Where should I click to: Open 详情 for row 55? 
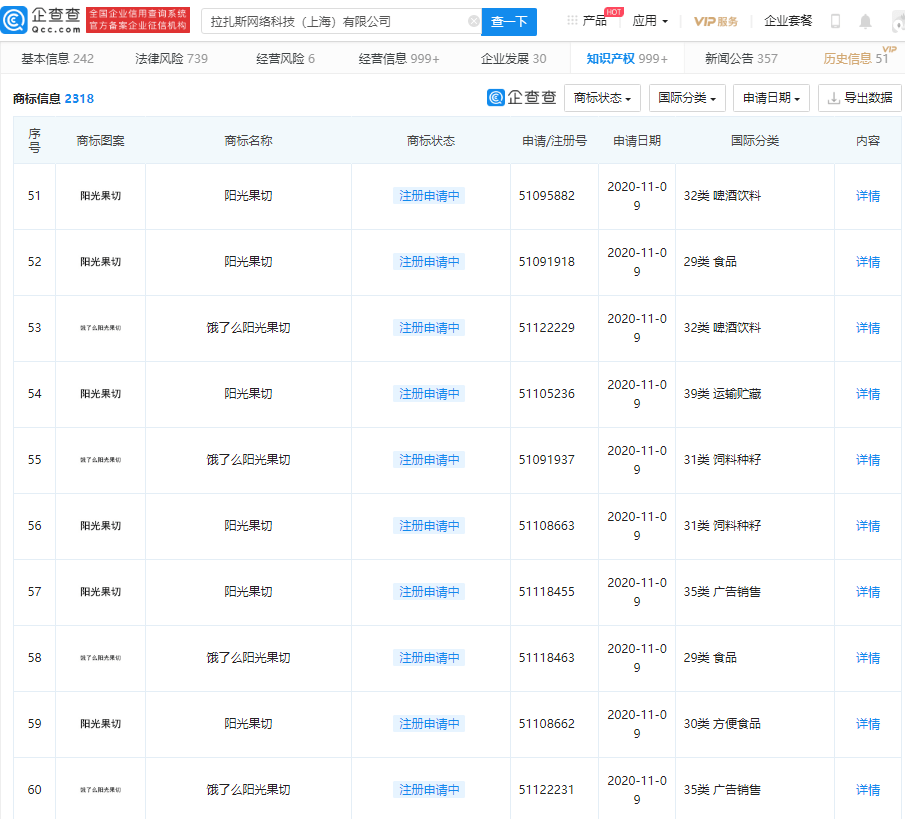point(867,460)
